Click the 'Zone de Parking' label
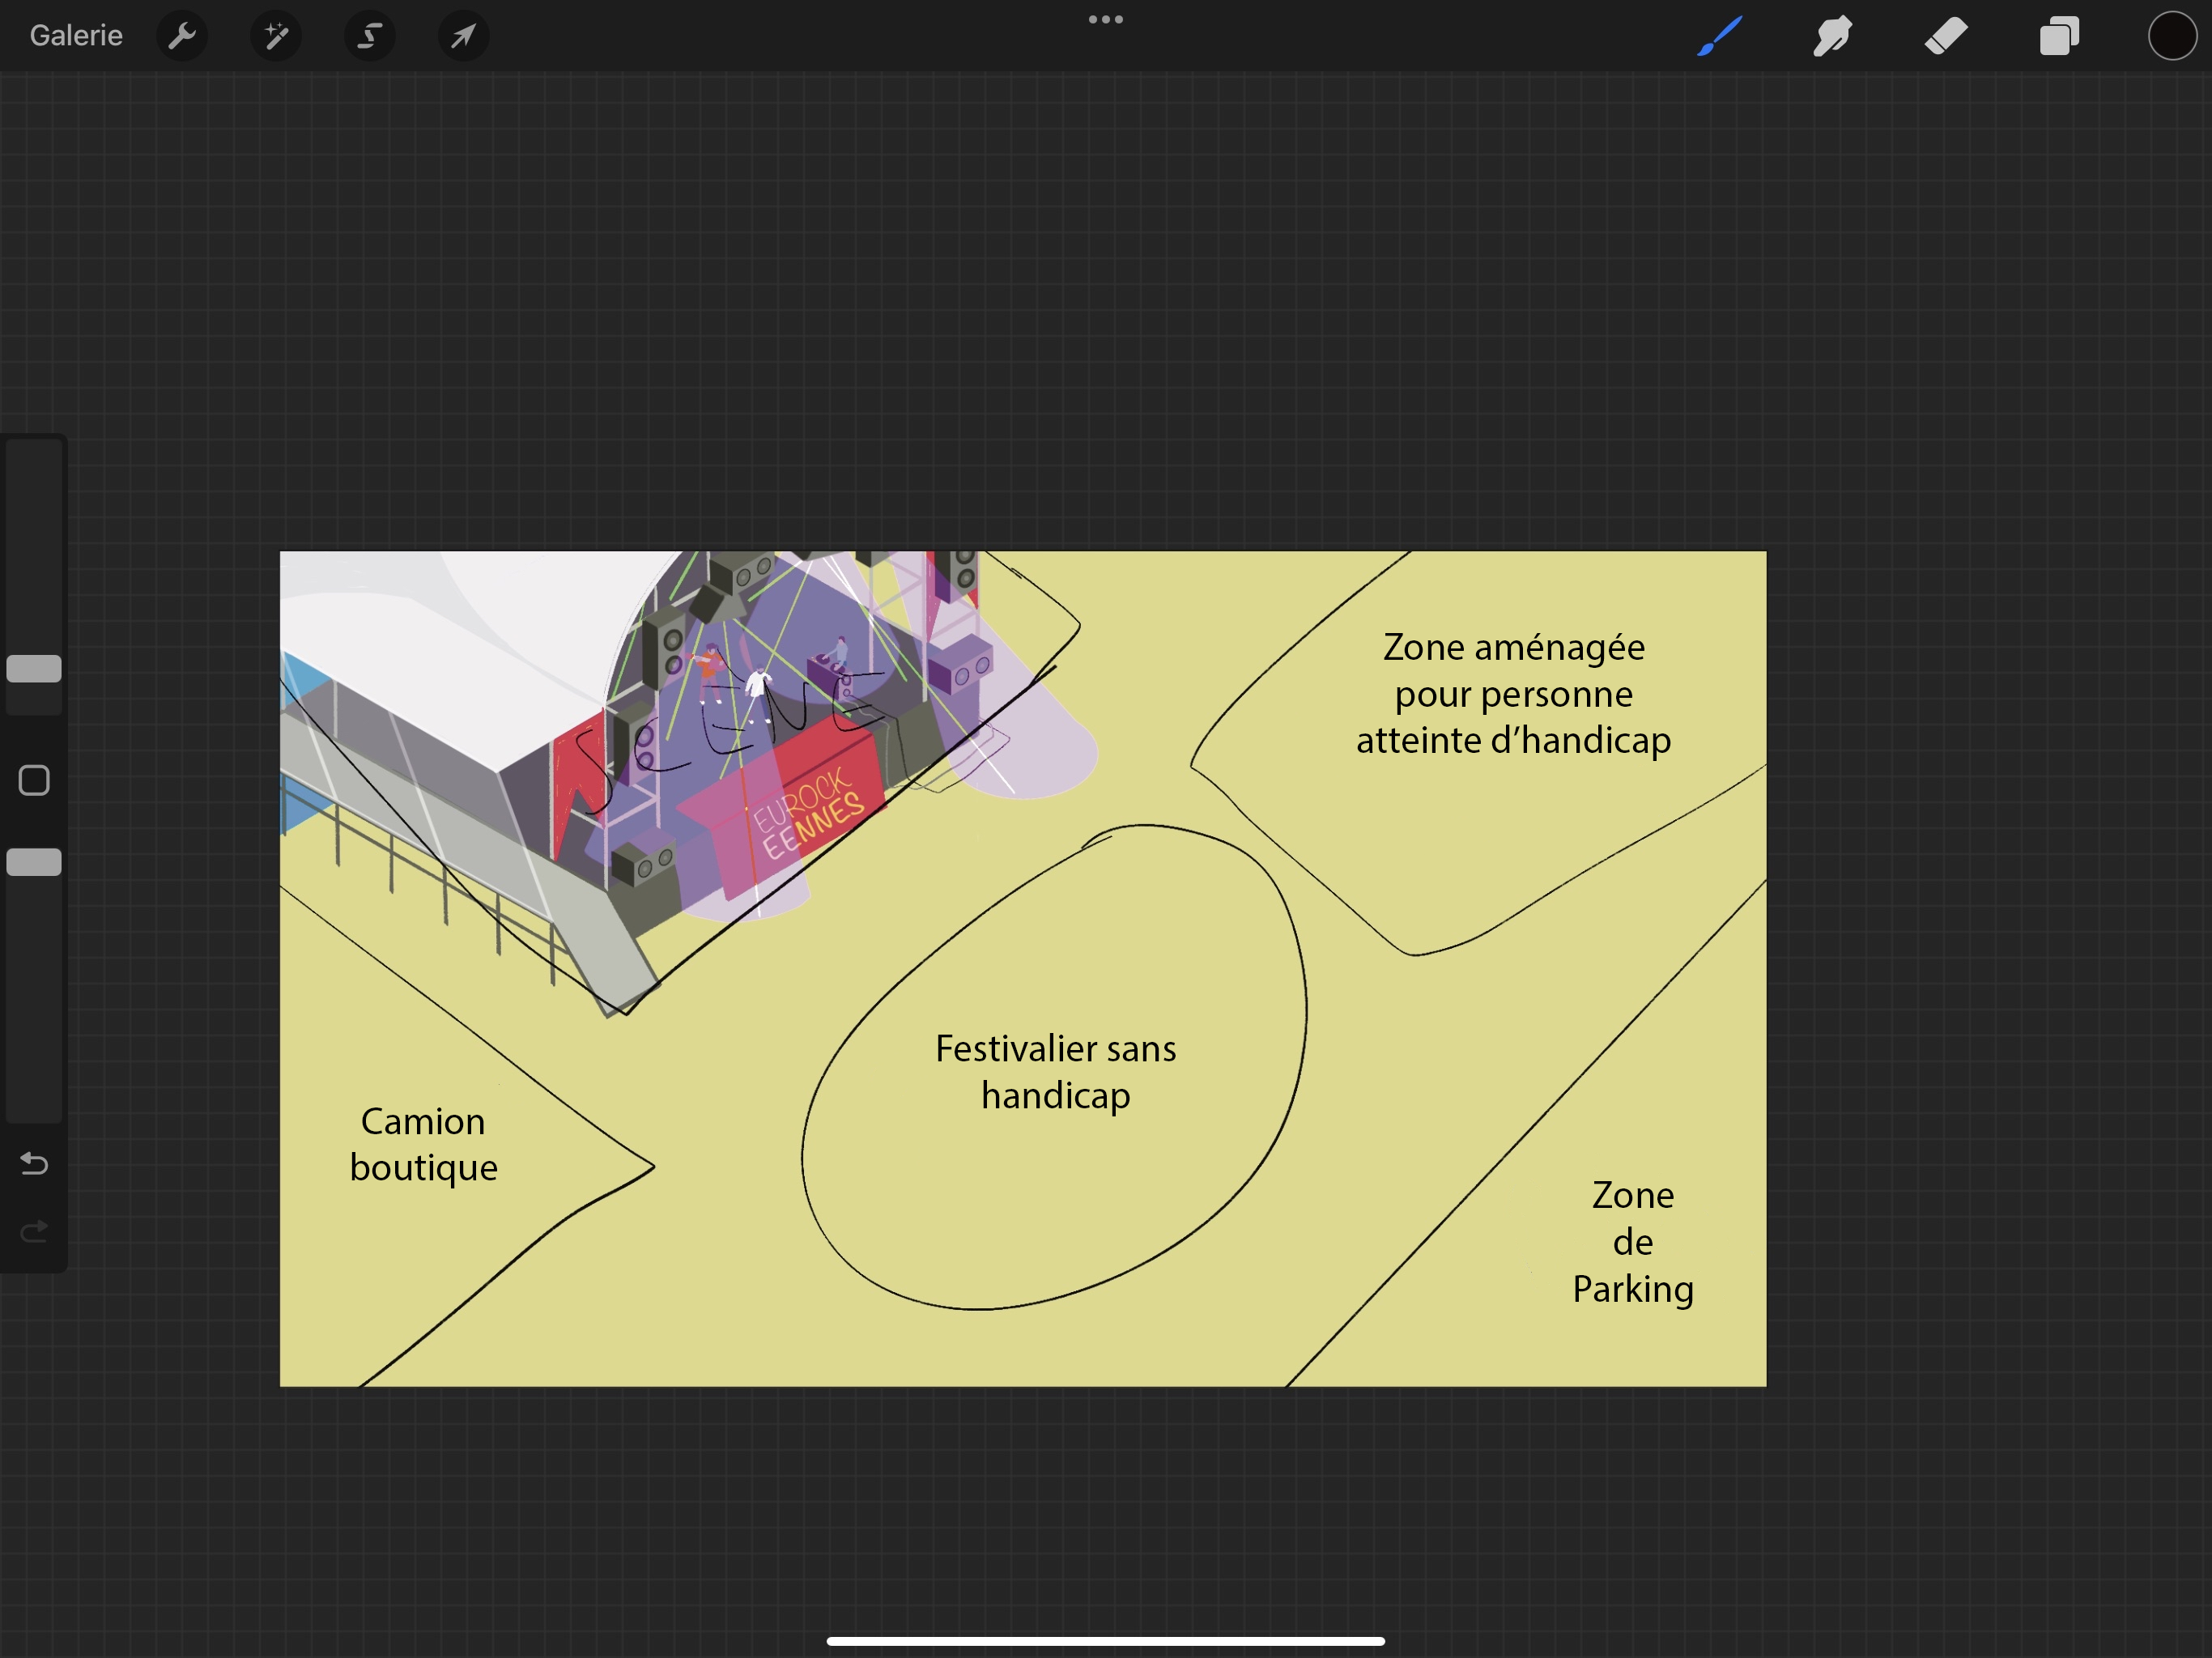The image size is (2212, 1658). coord(1633,1242)
